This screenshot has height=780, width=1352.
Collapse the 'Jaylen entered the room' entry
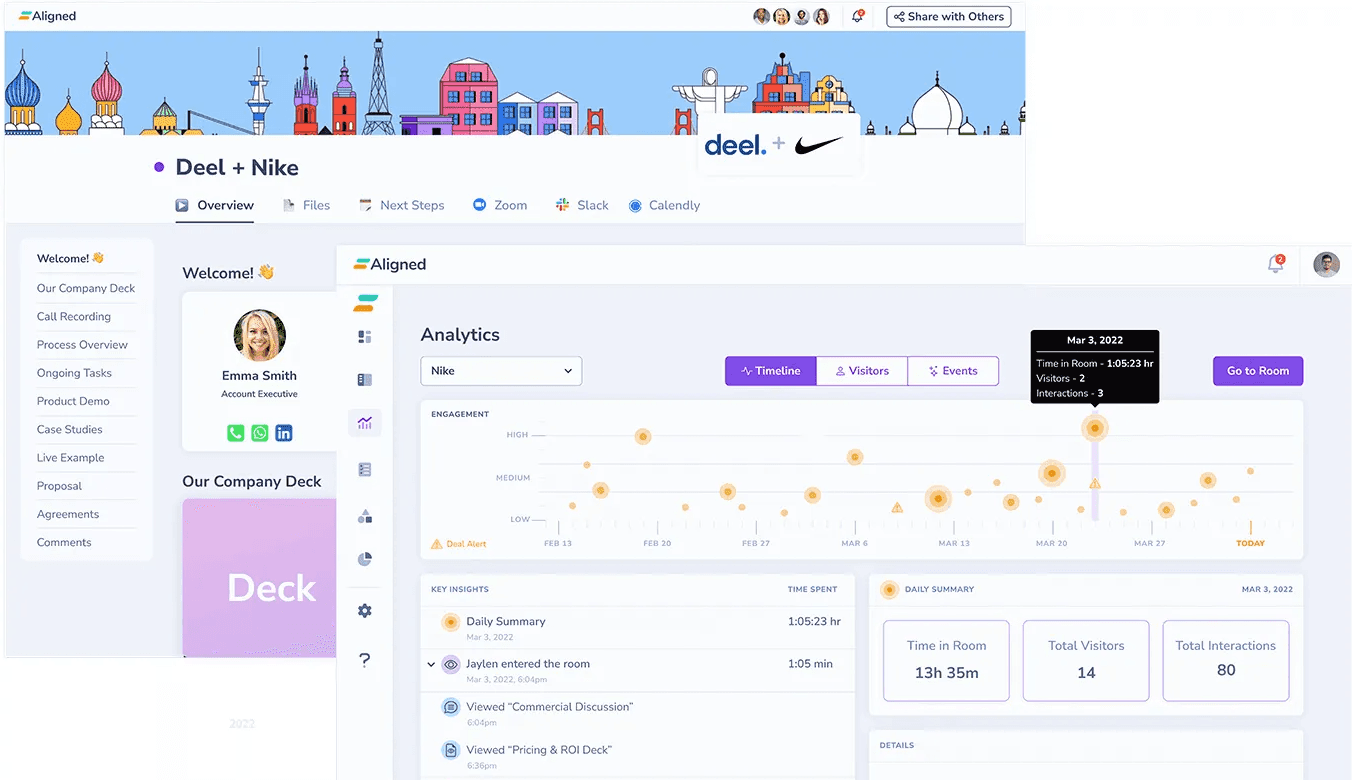431,664
